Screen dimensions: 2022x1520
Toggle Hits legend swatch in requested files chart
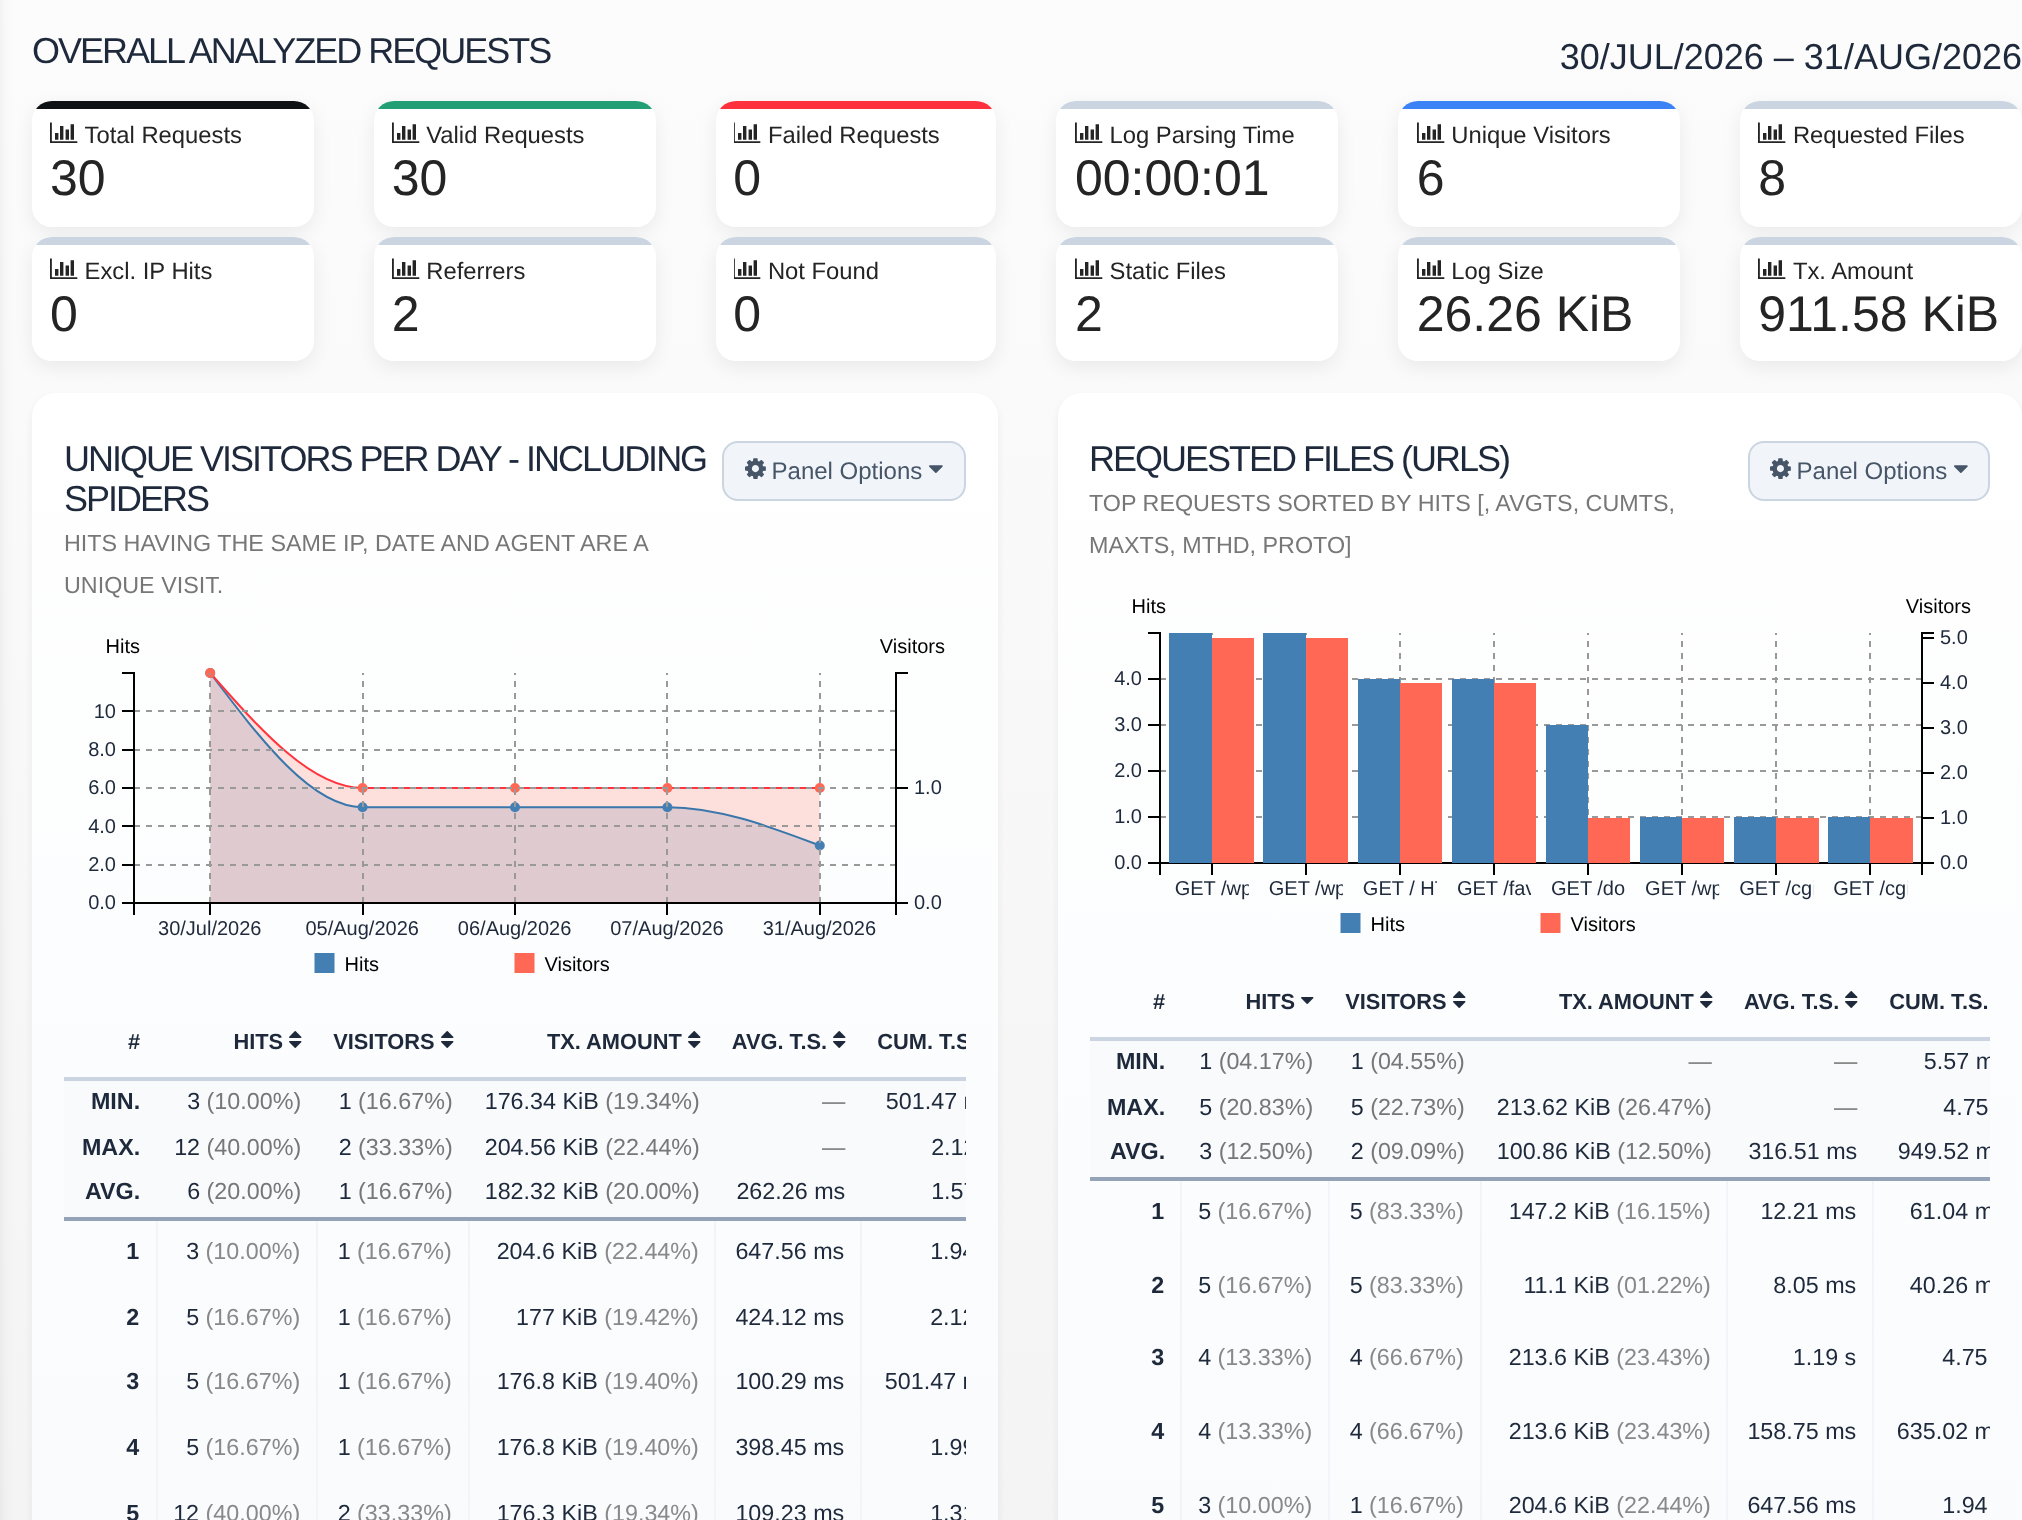click(x=1350, y=923)
